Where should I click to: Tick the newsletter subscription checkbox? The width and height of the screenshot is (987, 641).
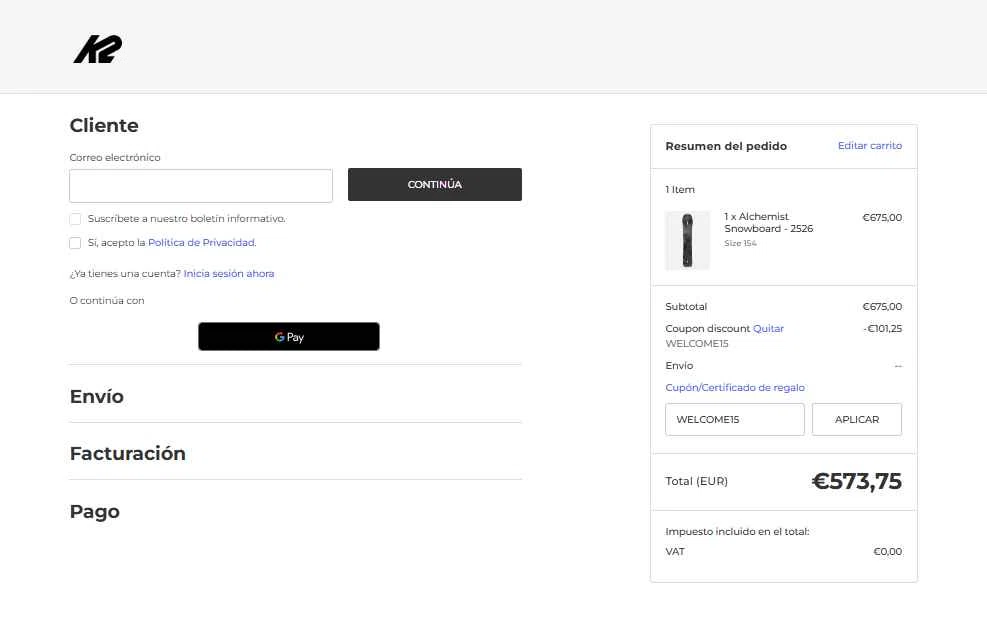point(75,218)
